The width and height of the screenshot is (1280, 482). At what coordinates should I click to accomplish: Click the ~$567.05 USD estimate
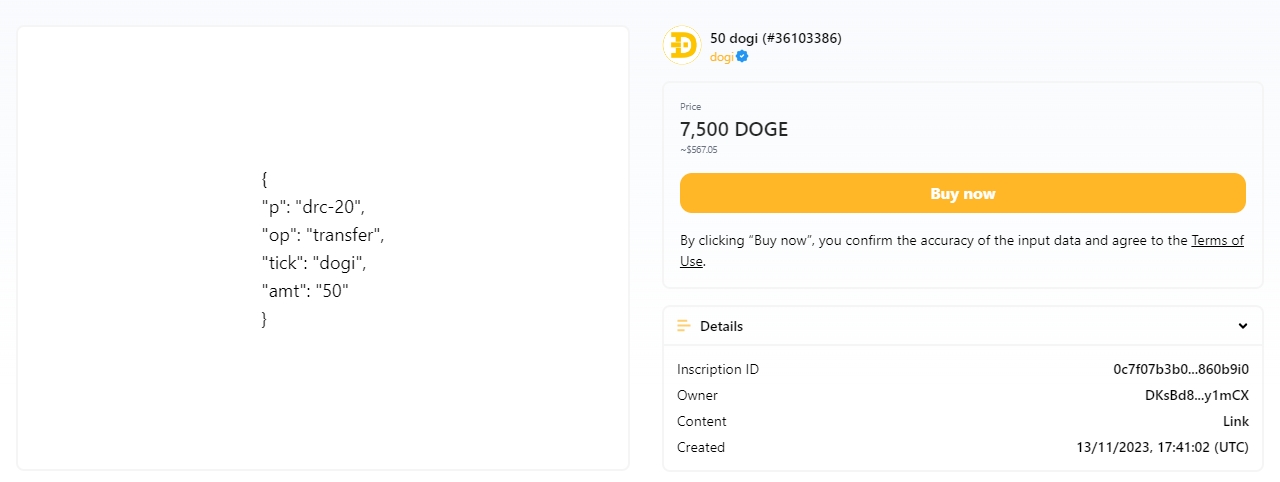(698, 150)
